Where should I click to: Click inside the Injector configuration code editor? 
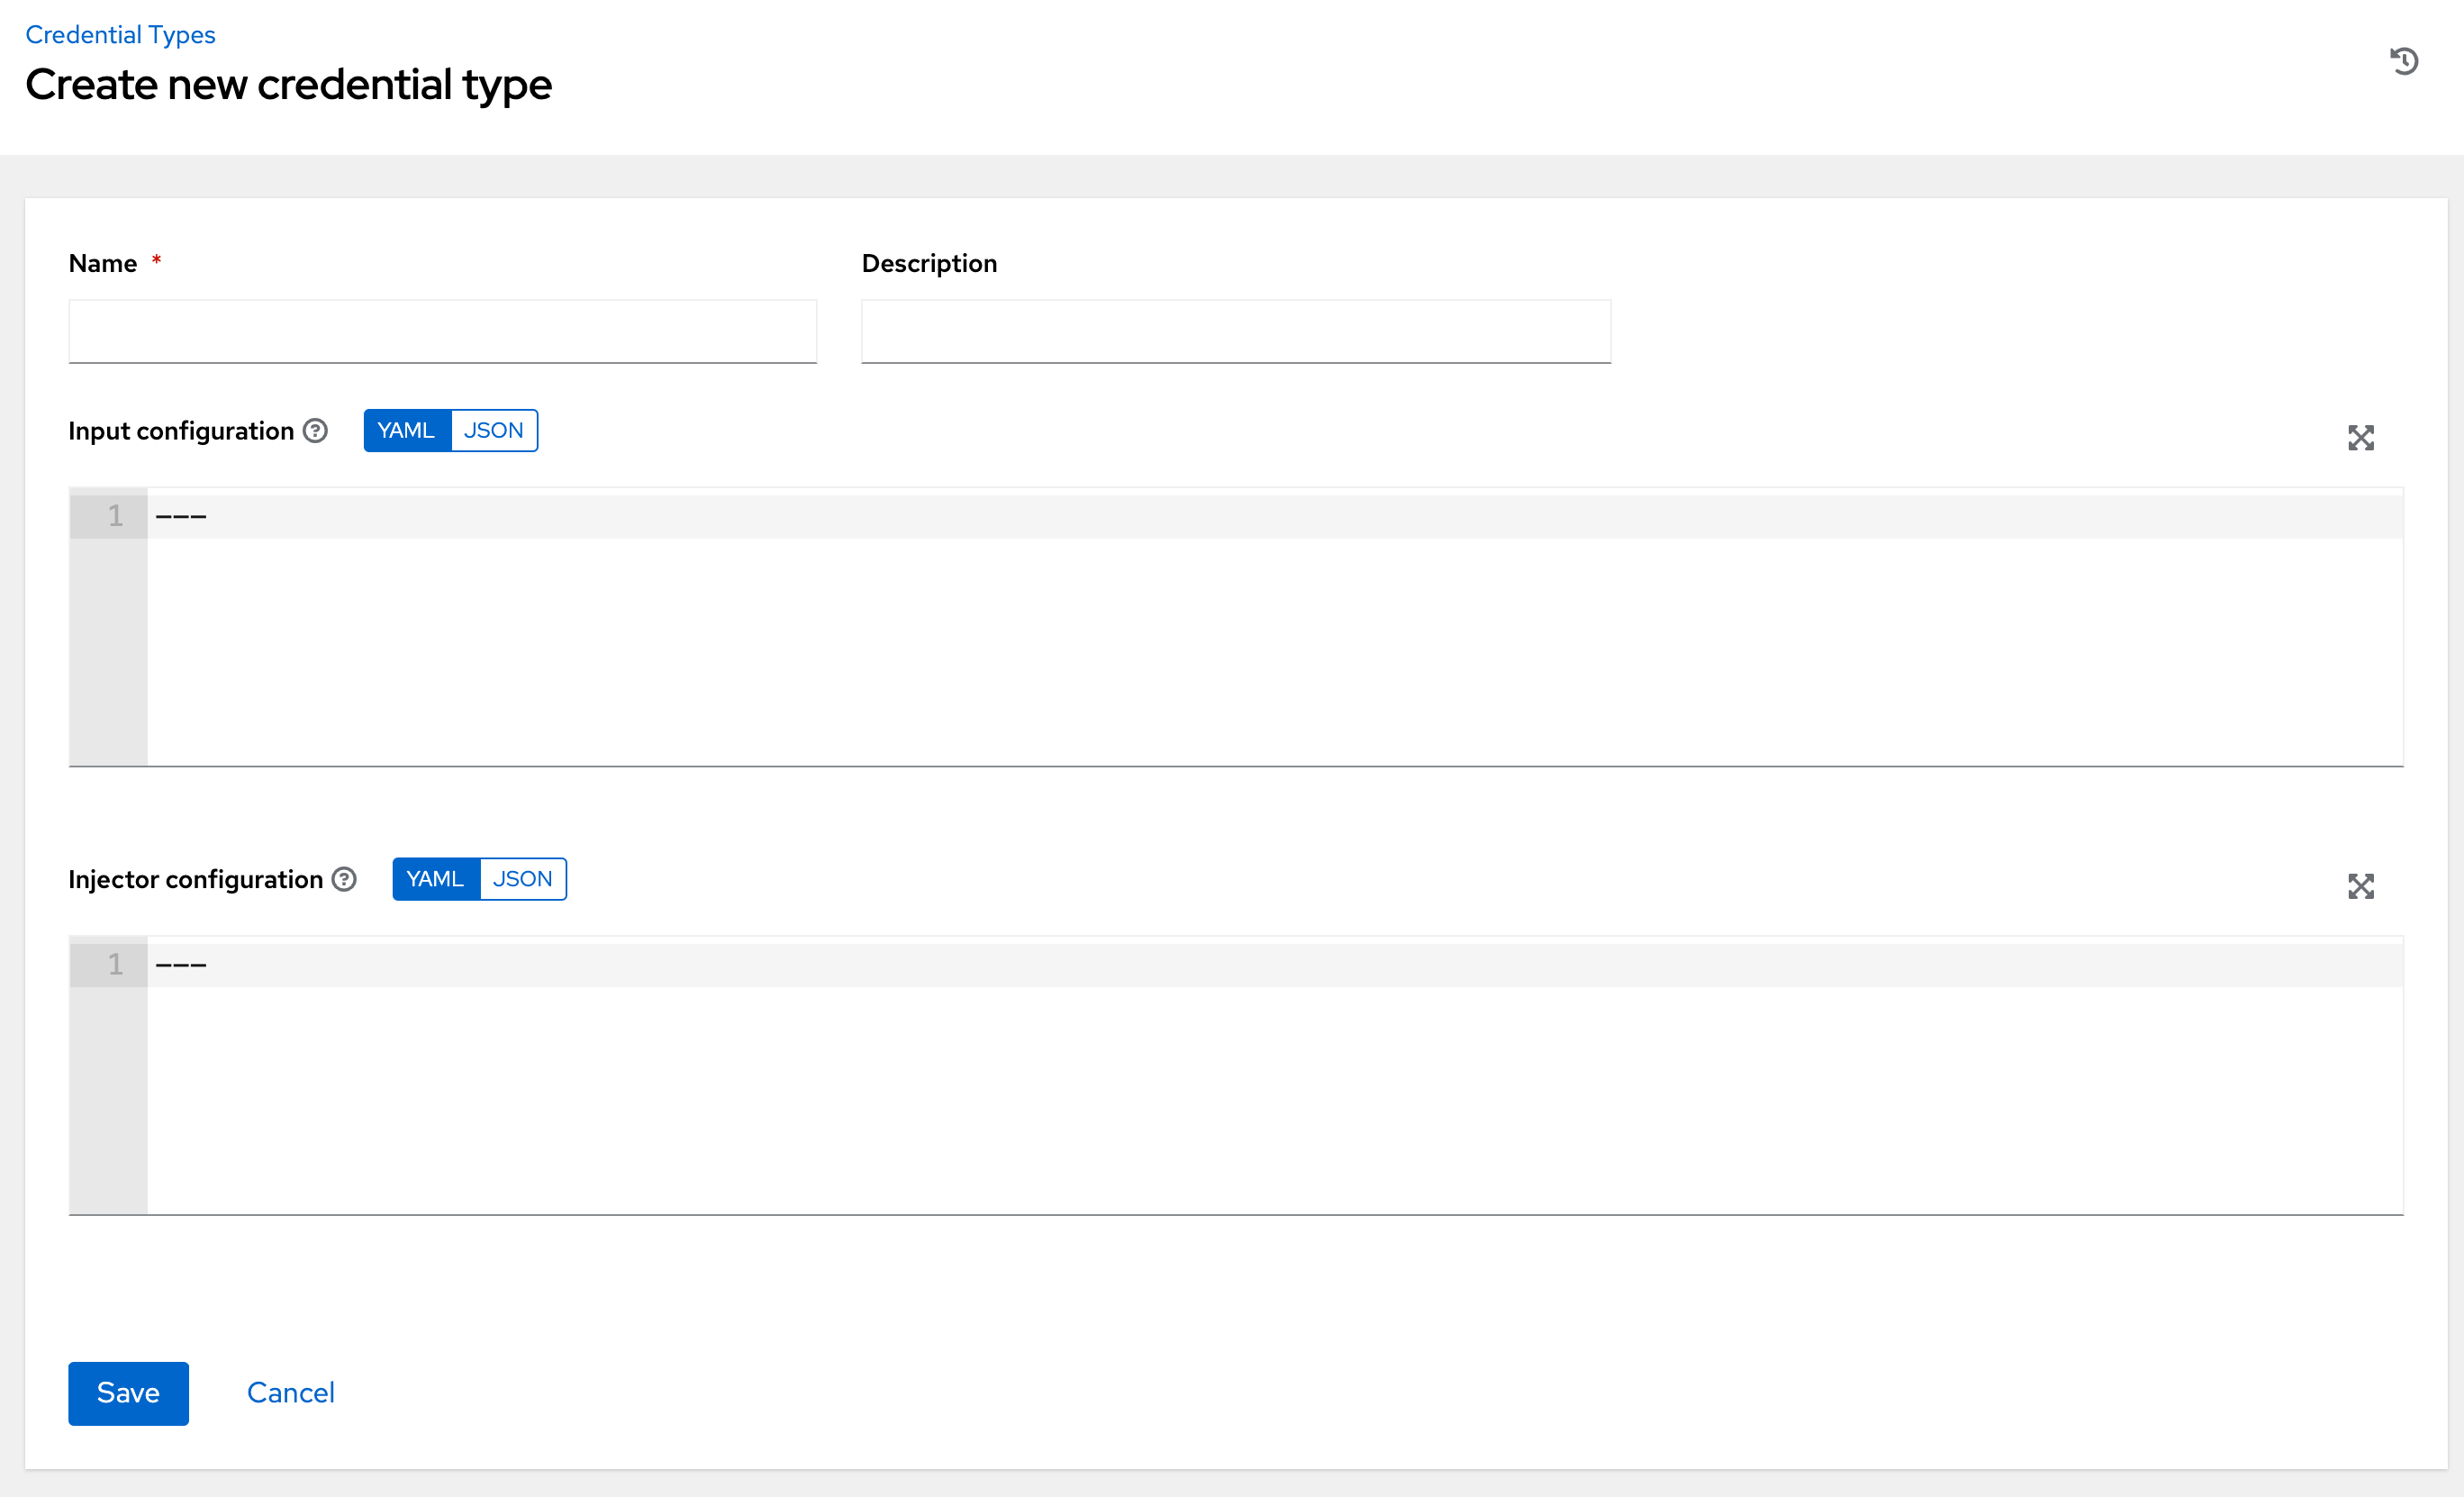[1200, 1070]
